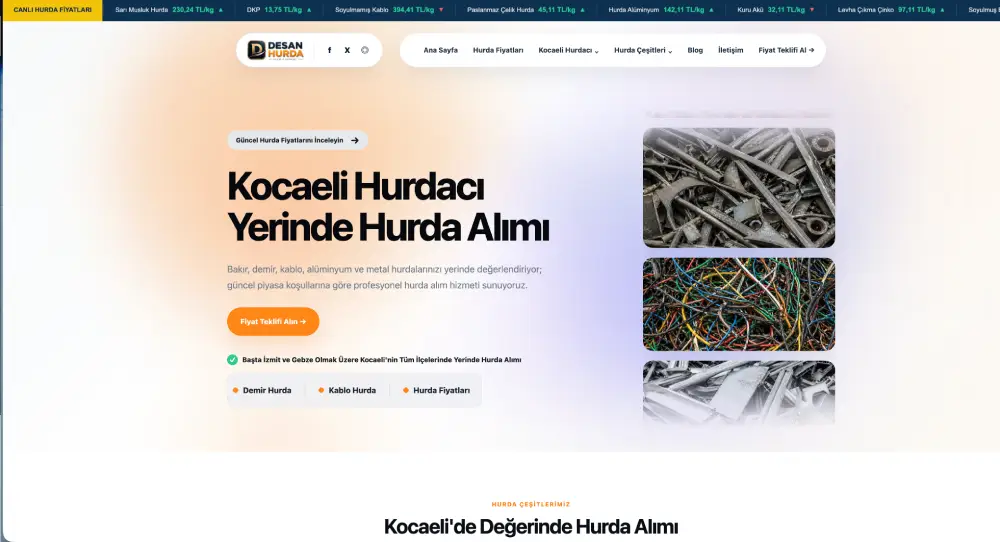Click the aluminum scrap thumbnail
Screen dimensions: 1000x542
click(739, 392)
